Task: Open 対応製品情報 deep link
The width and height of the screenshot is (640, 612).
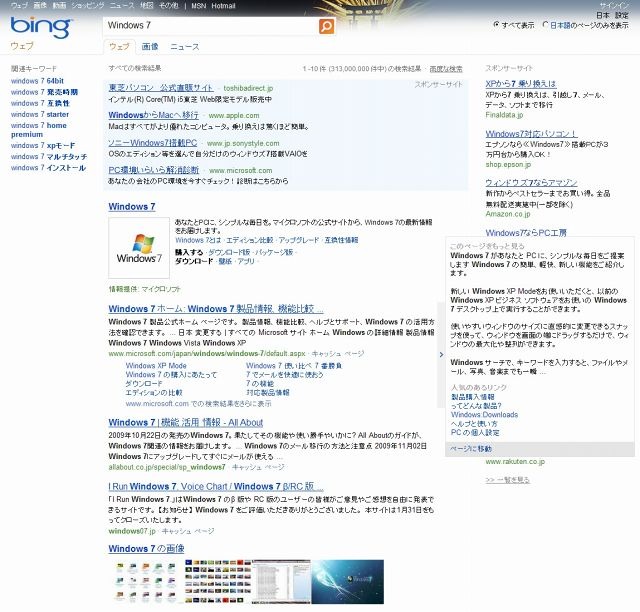Action: (x=268, y=393)
